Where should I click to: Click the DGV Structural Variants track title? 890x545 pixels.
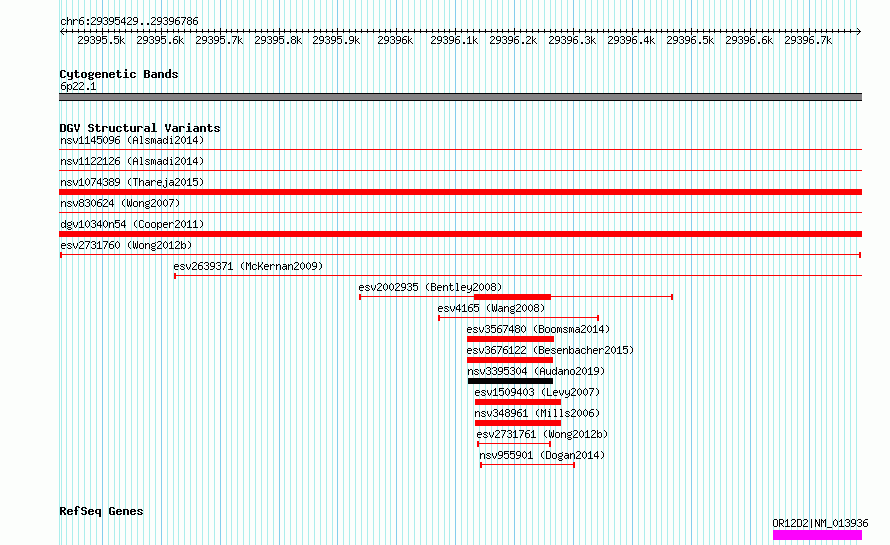coord(140,128)
